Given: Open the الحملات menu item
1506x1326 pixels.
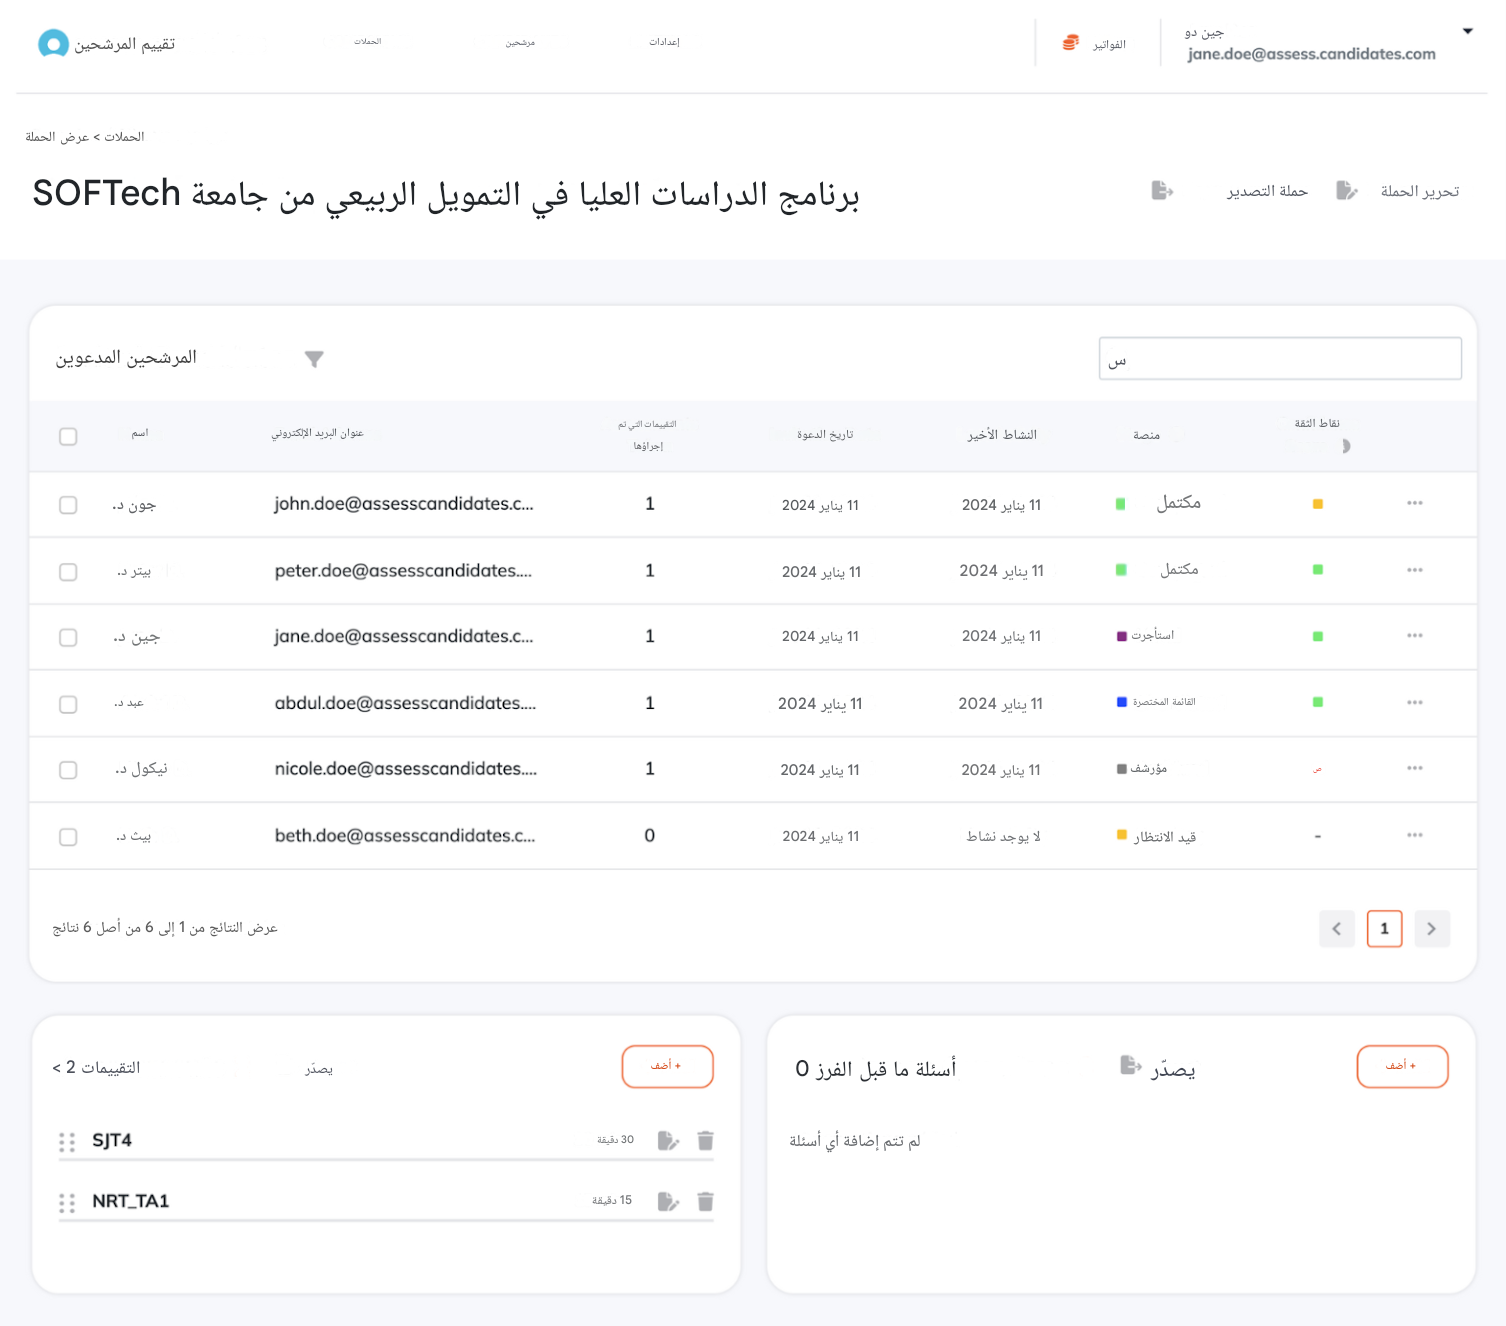Looking at the screenshot, I should 368,42.
